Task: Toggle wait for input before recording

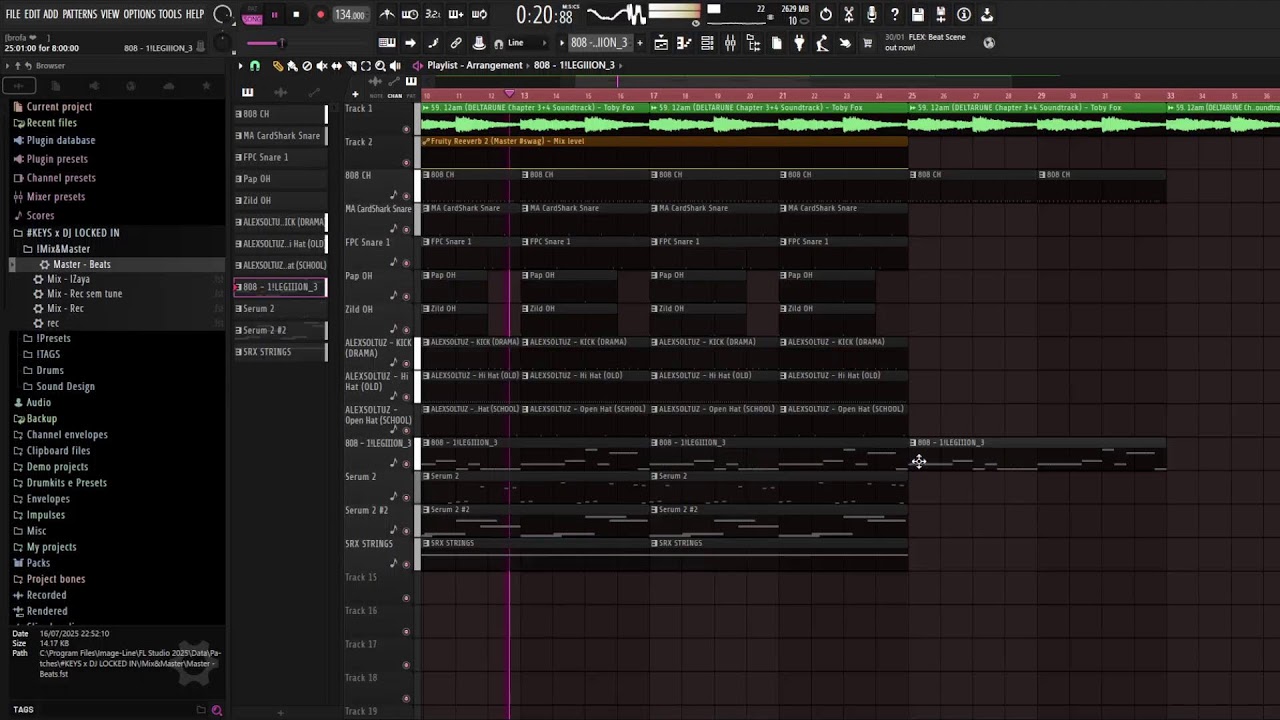Action: point(410,14)
